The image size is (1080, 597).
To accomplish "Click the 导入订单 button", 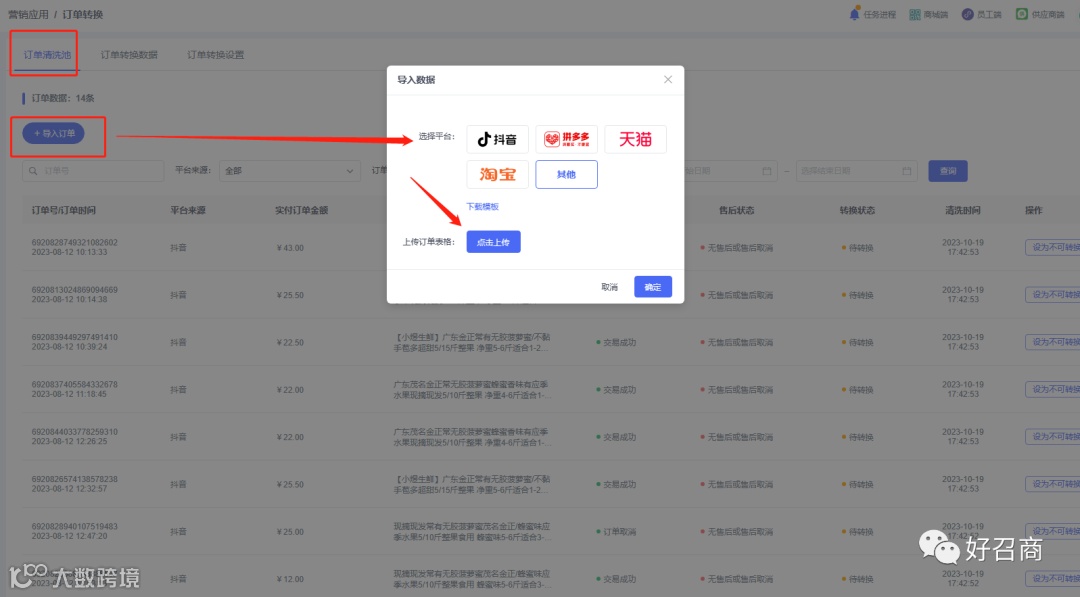I will click(x=54, y=134).
